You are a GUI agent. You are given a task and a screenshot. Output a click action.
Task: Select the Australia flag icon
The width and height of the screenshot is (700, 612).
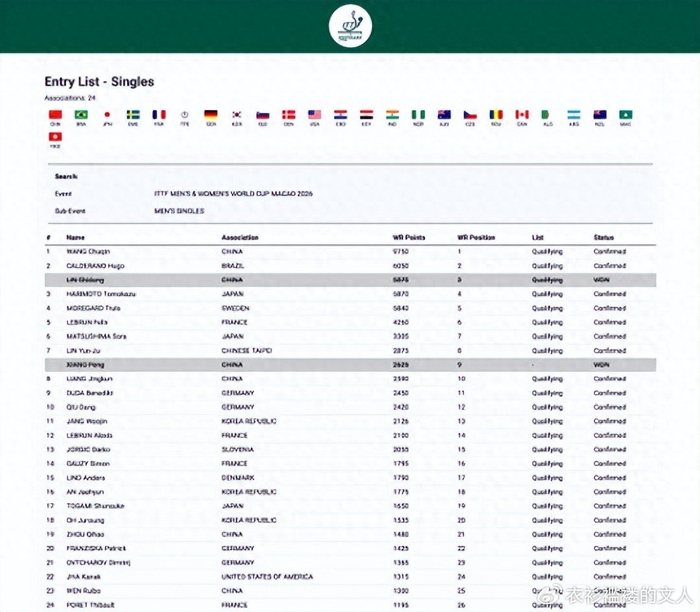pyautogui.click(x=444, y=115)
